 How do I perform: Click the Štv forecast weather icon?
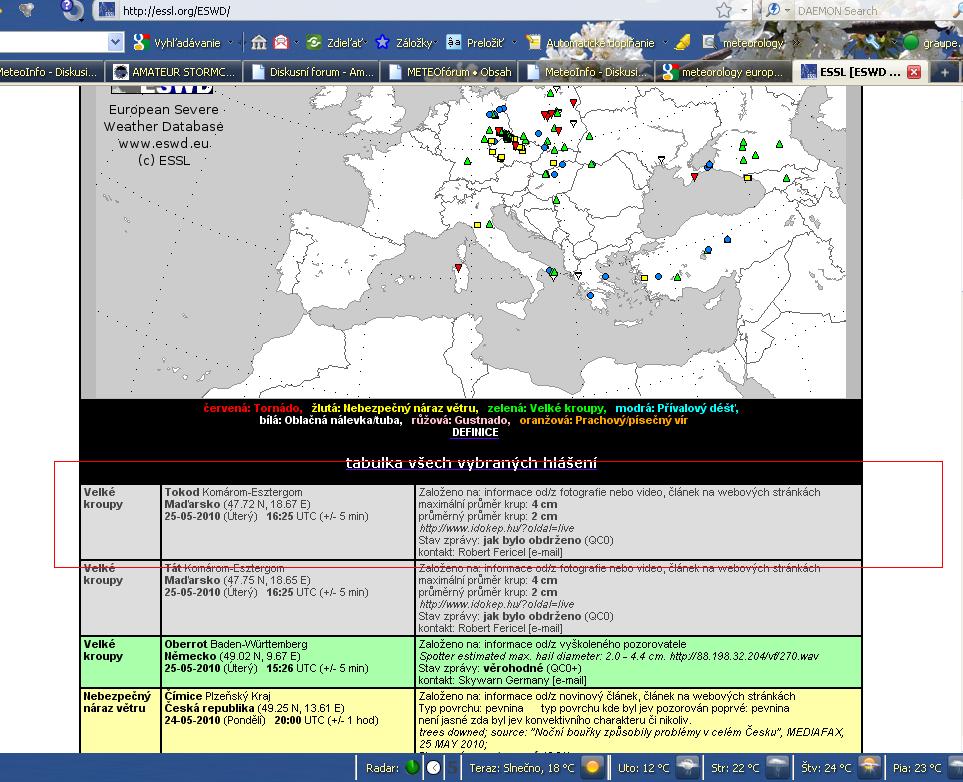[870, 767]
